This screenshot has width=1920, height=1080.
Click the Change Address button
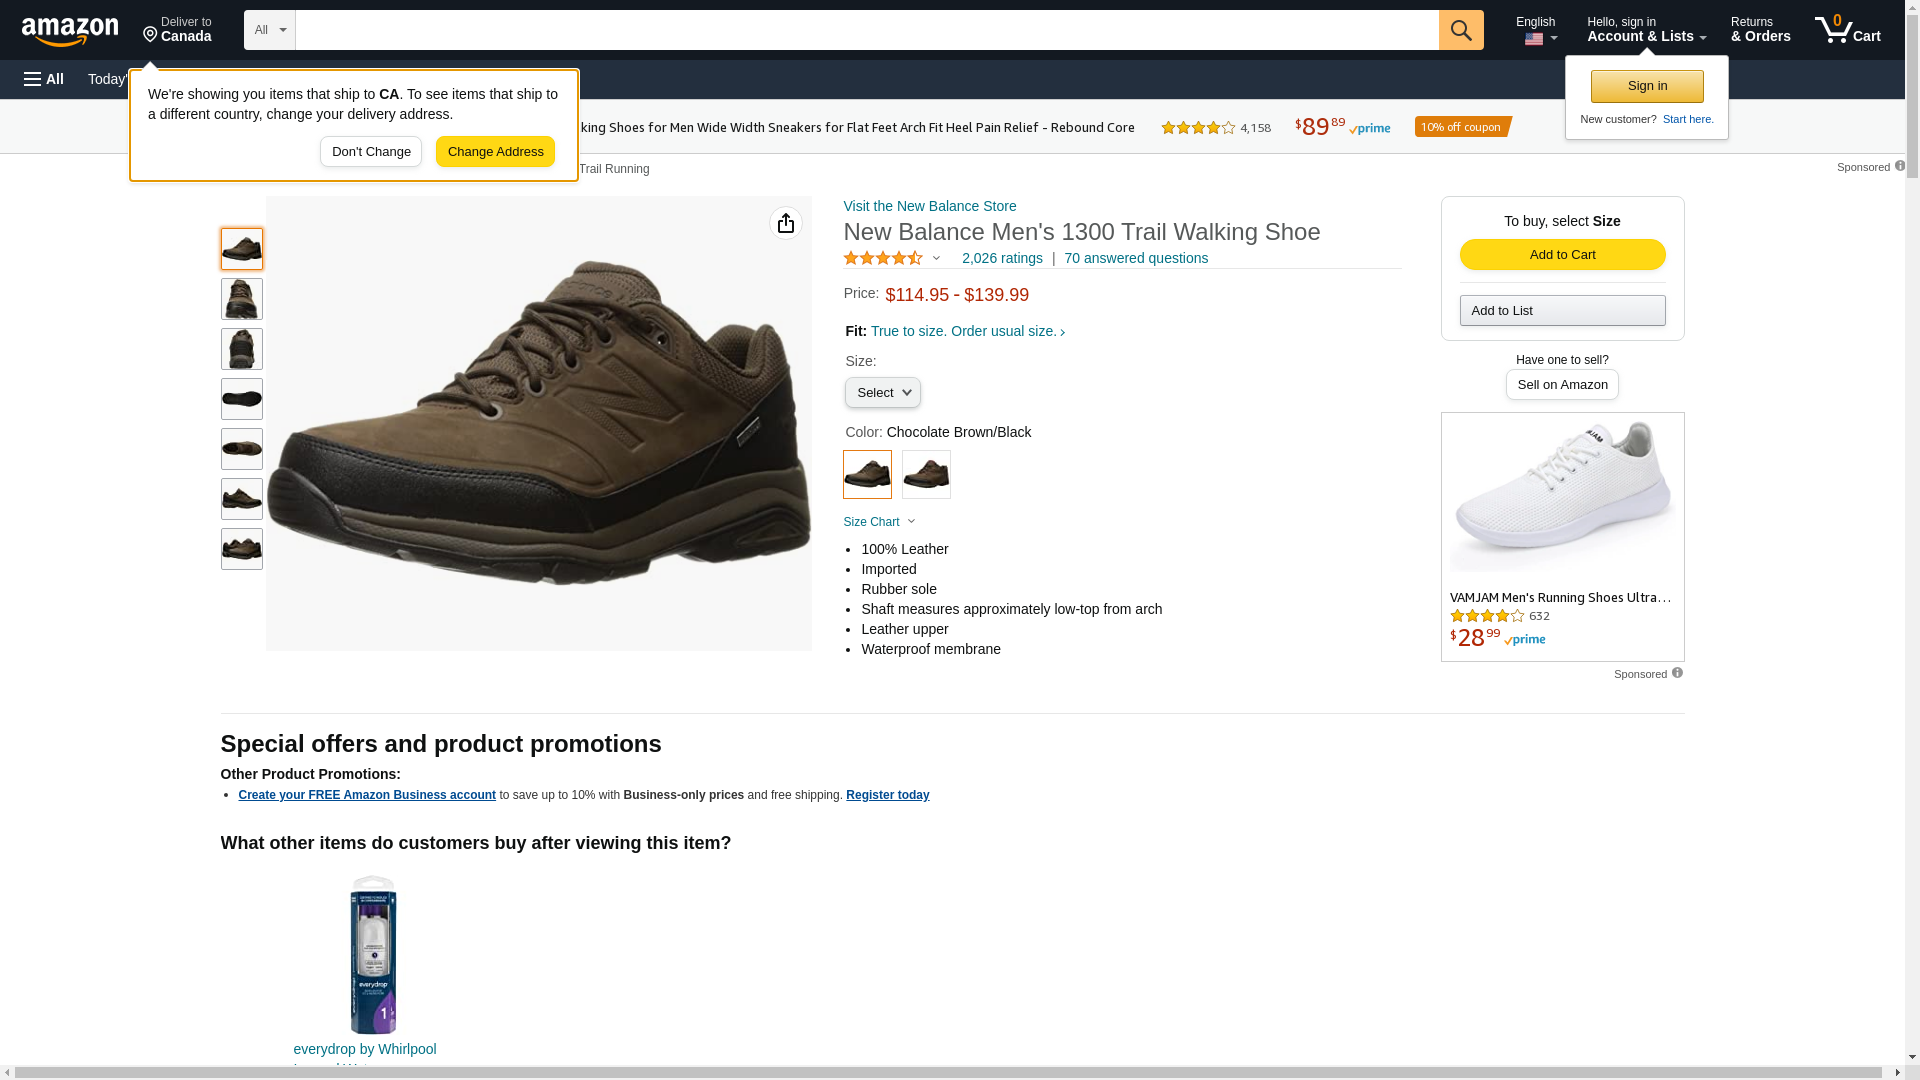coord(495,152)
